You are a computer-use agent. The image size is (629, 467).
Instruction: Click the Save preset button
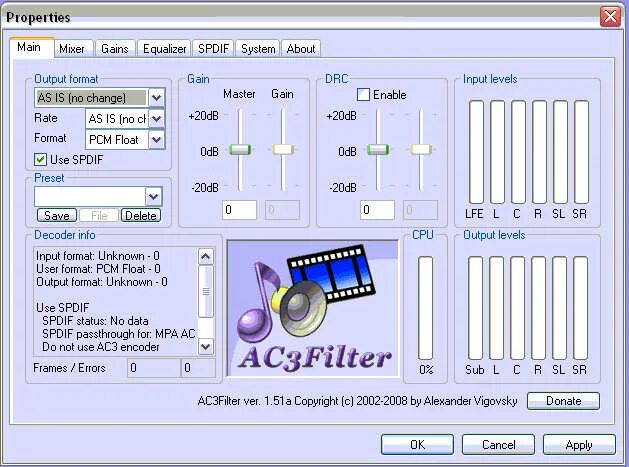(x=57, y=215)
